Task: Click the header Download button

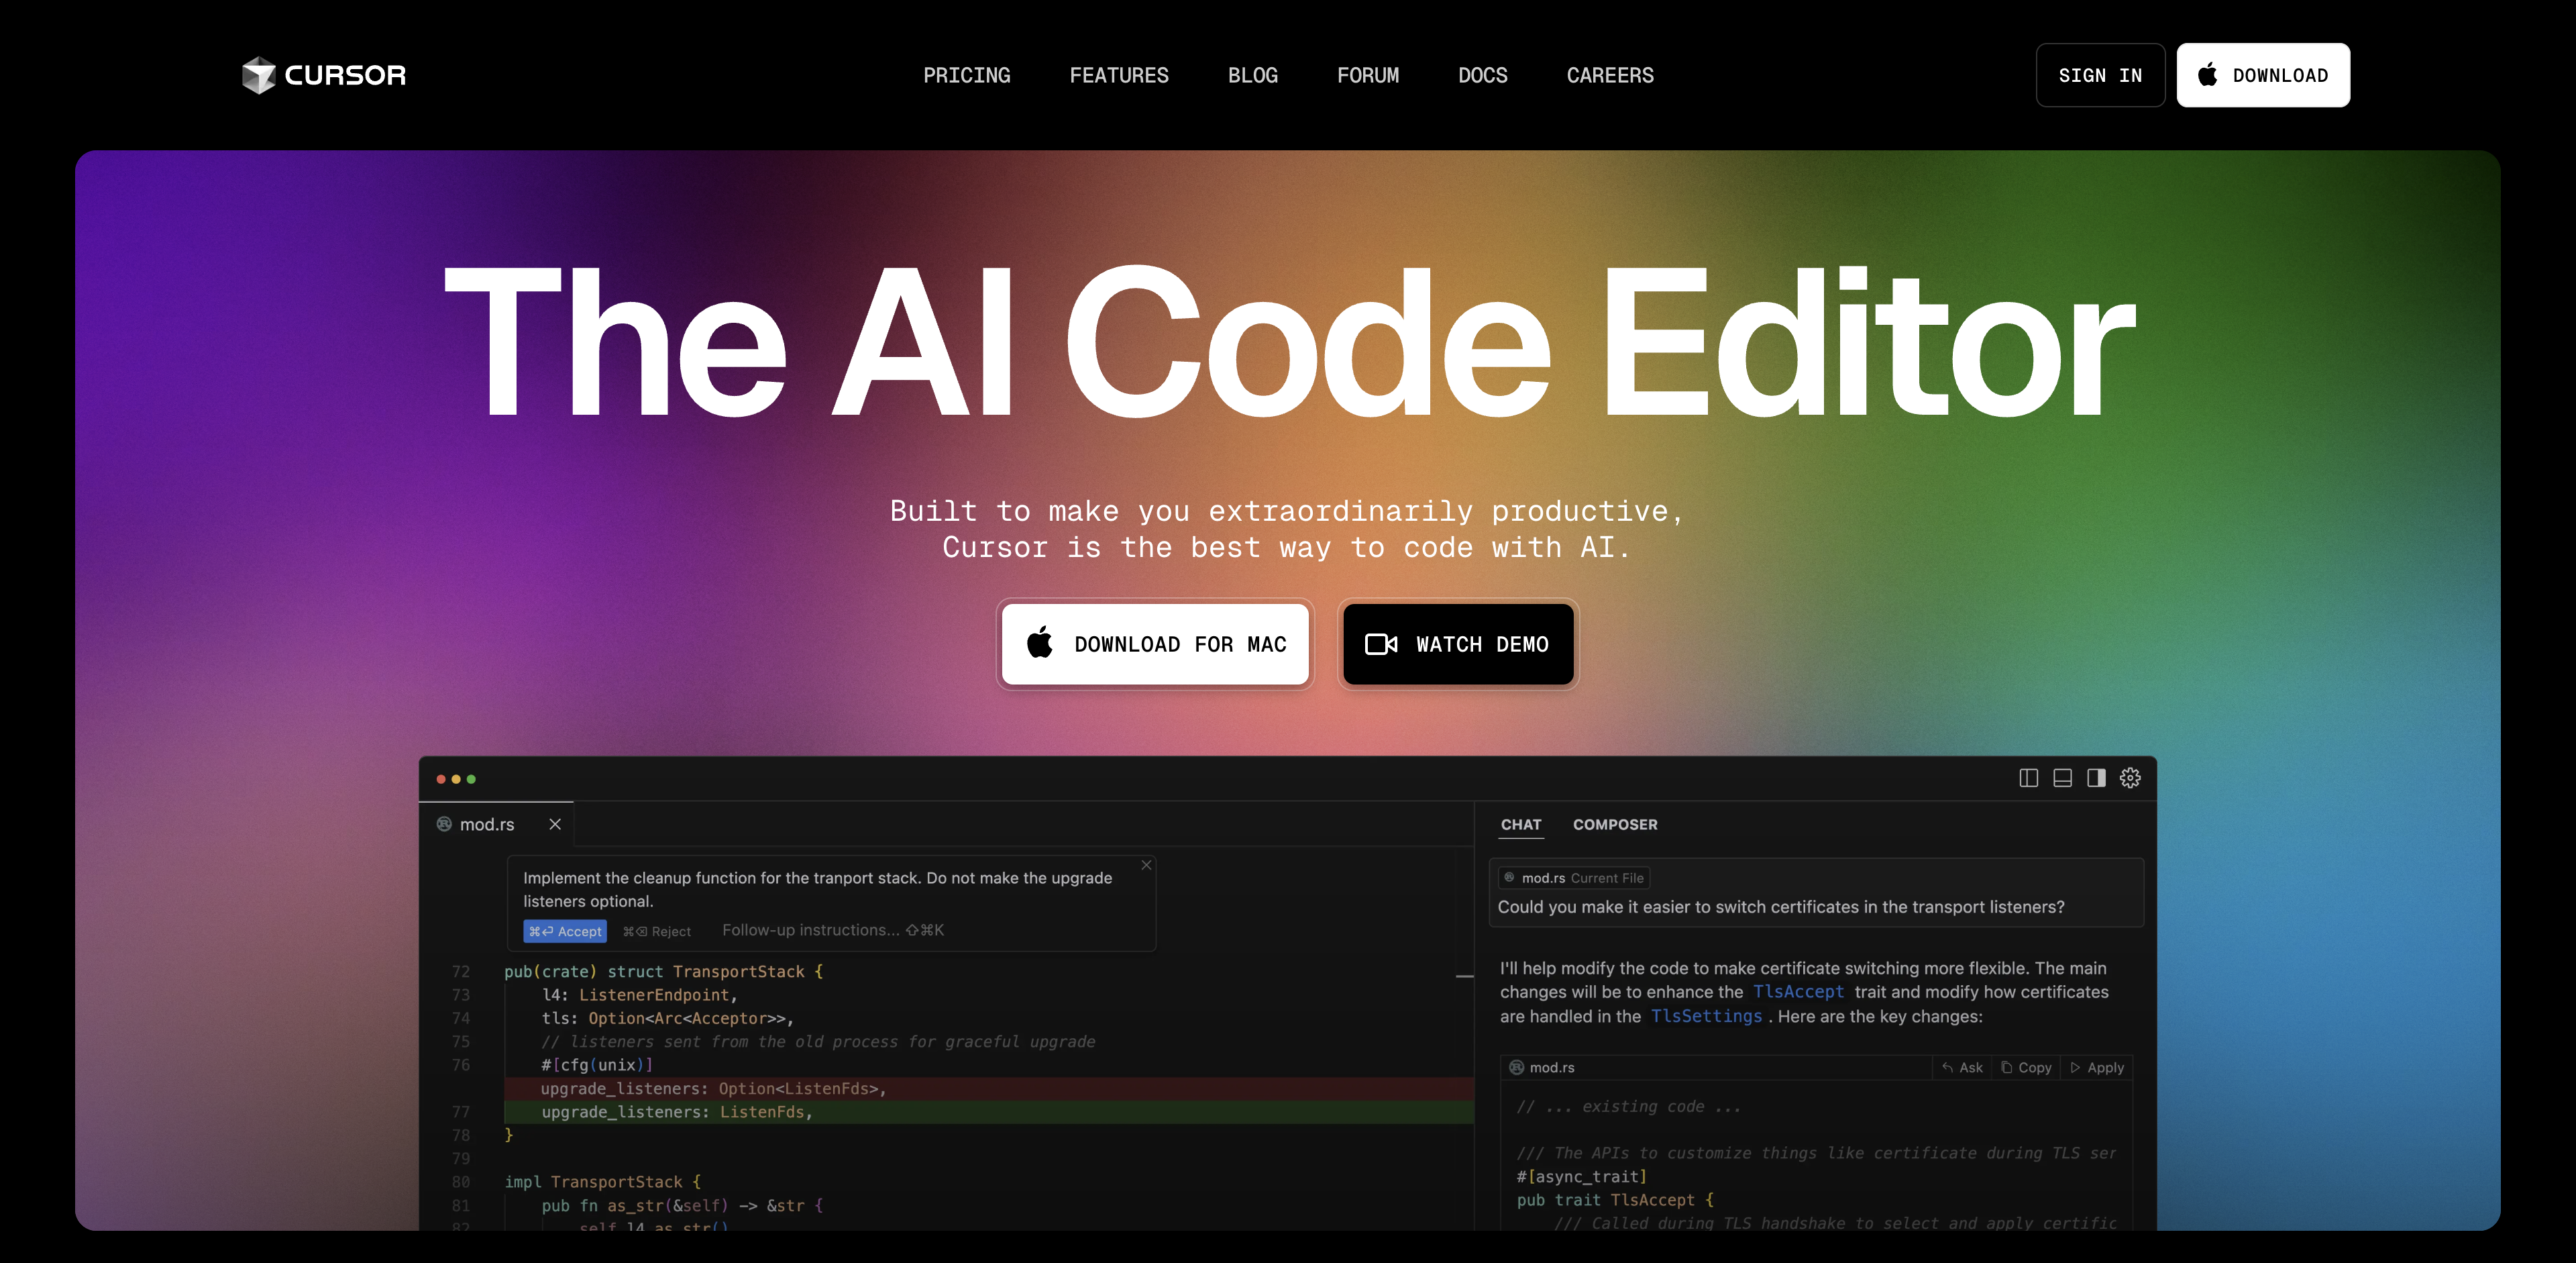Action: point(2263,75)
